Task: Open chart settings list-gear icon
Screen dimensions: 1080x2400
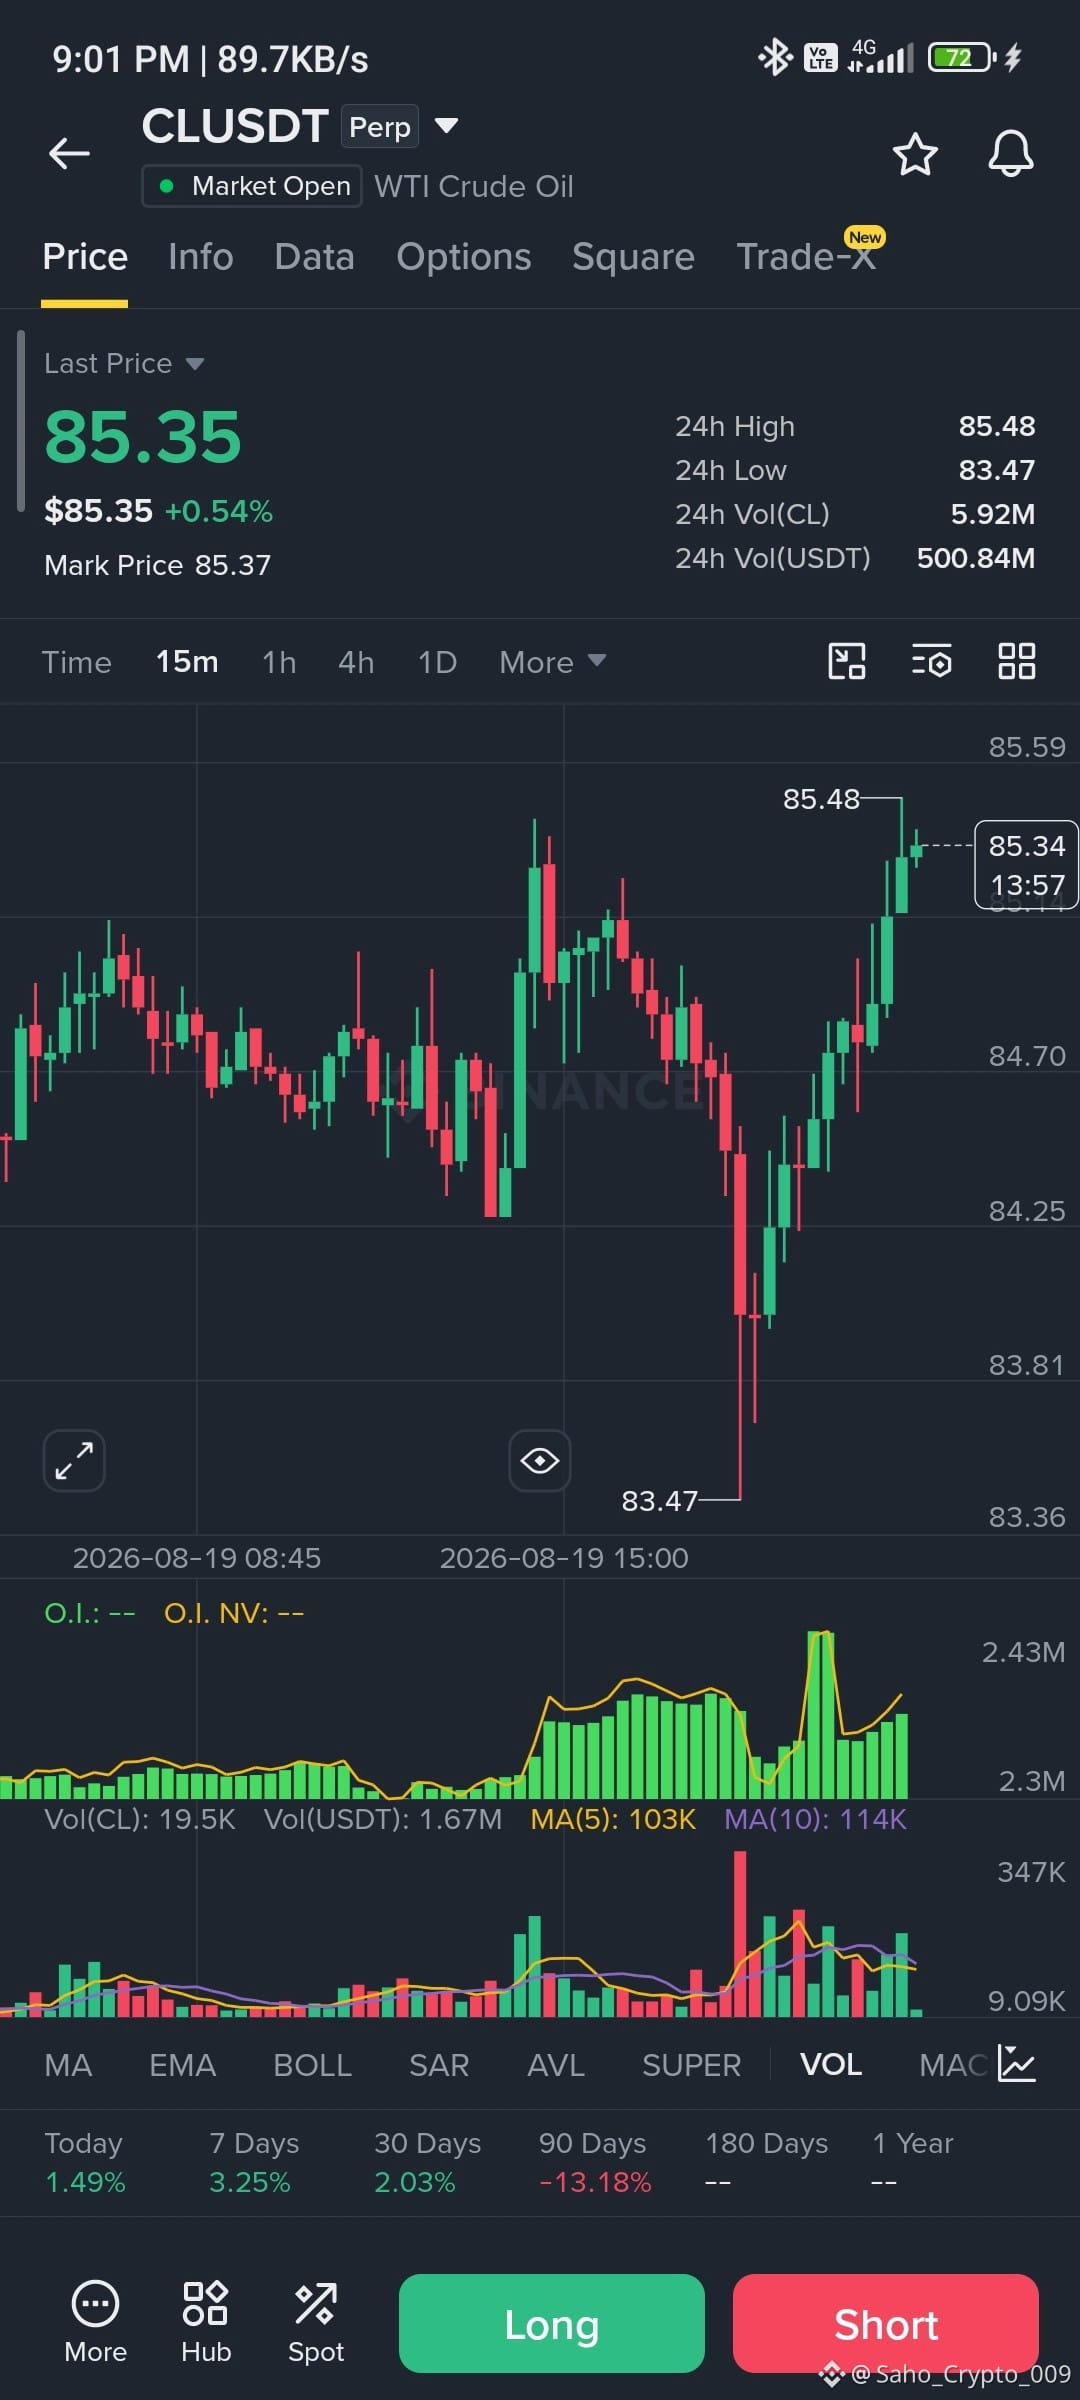Action: (x=931, y=661)
